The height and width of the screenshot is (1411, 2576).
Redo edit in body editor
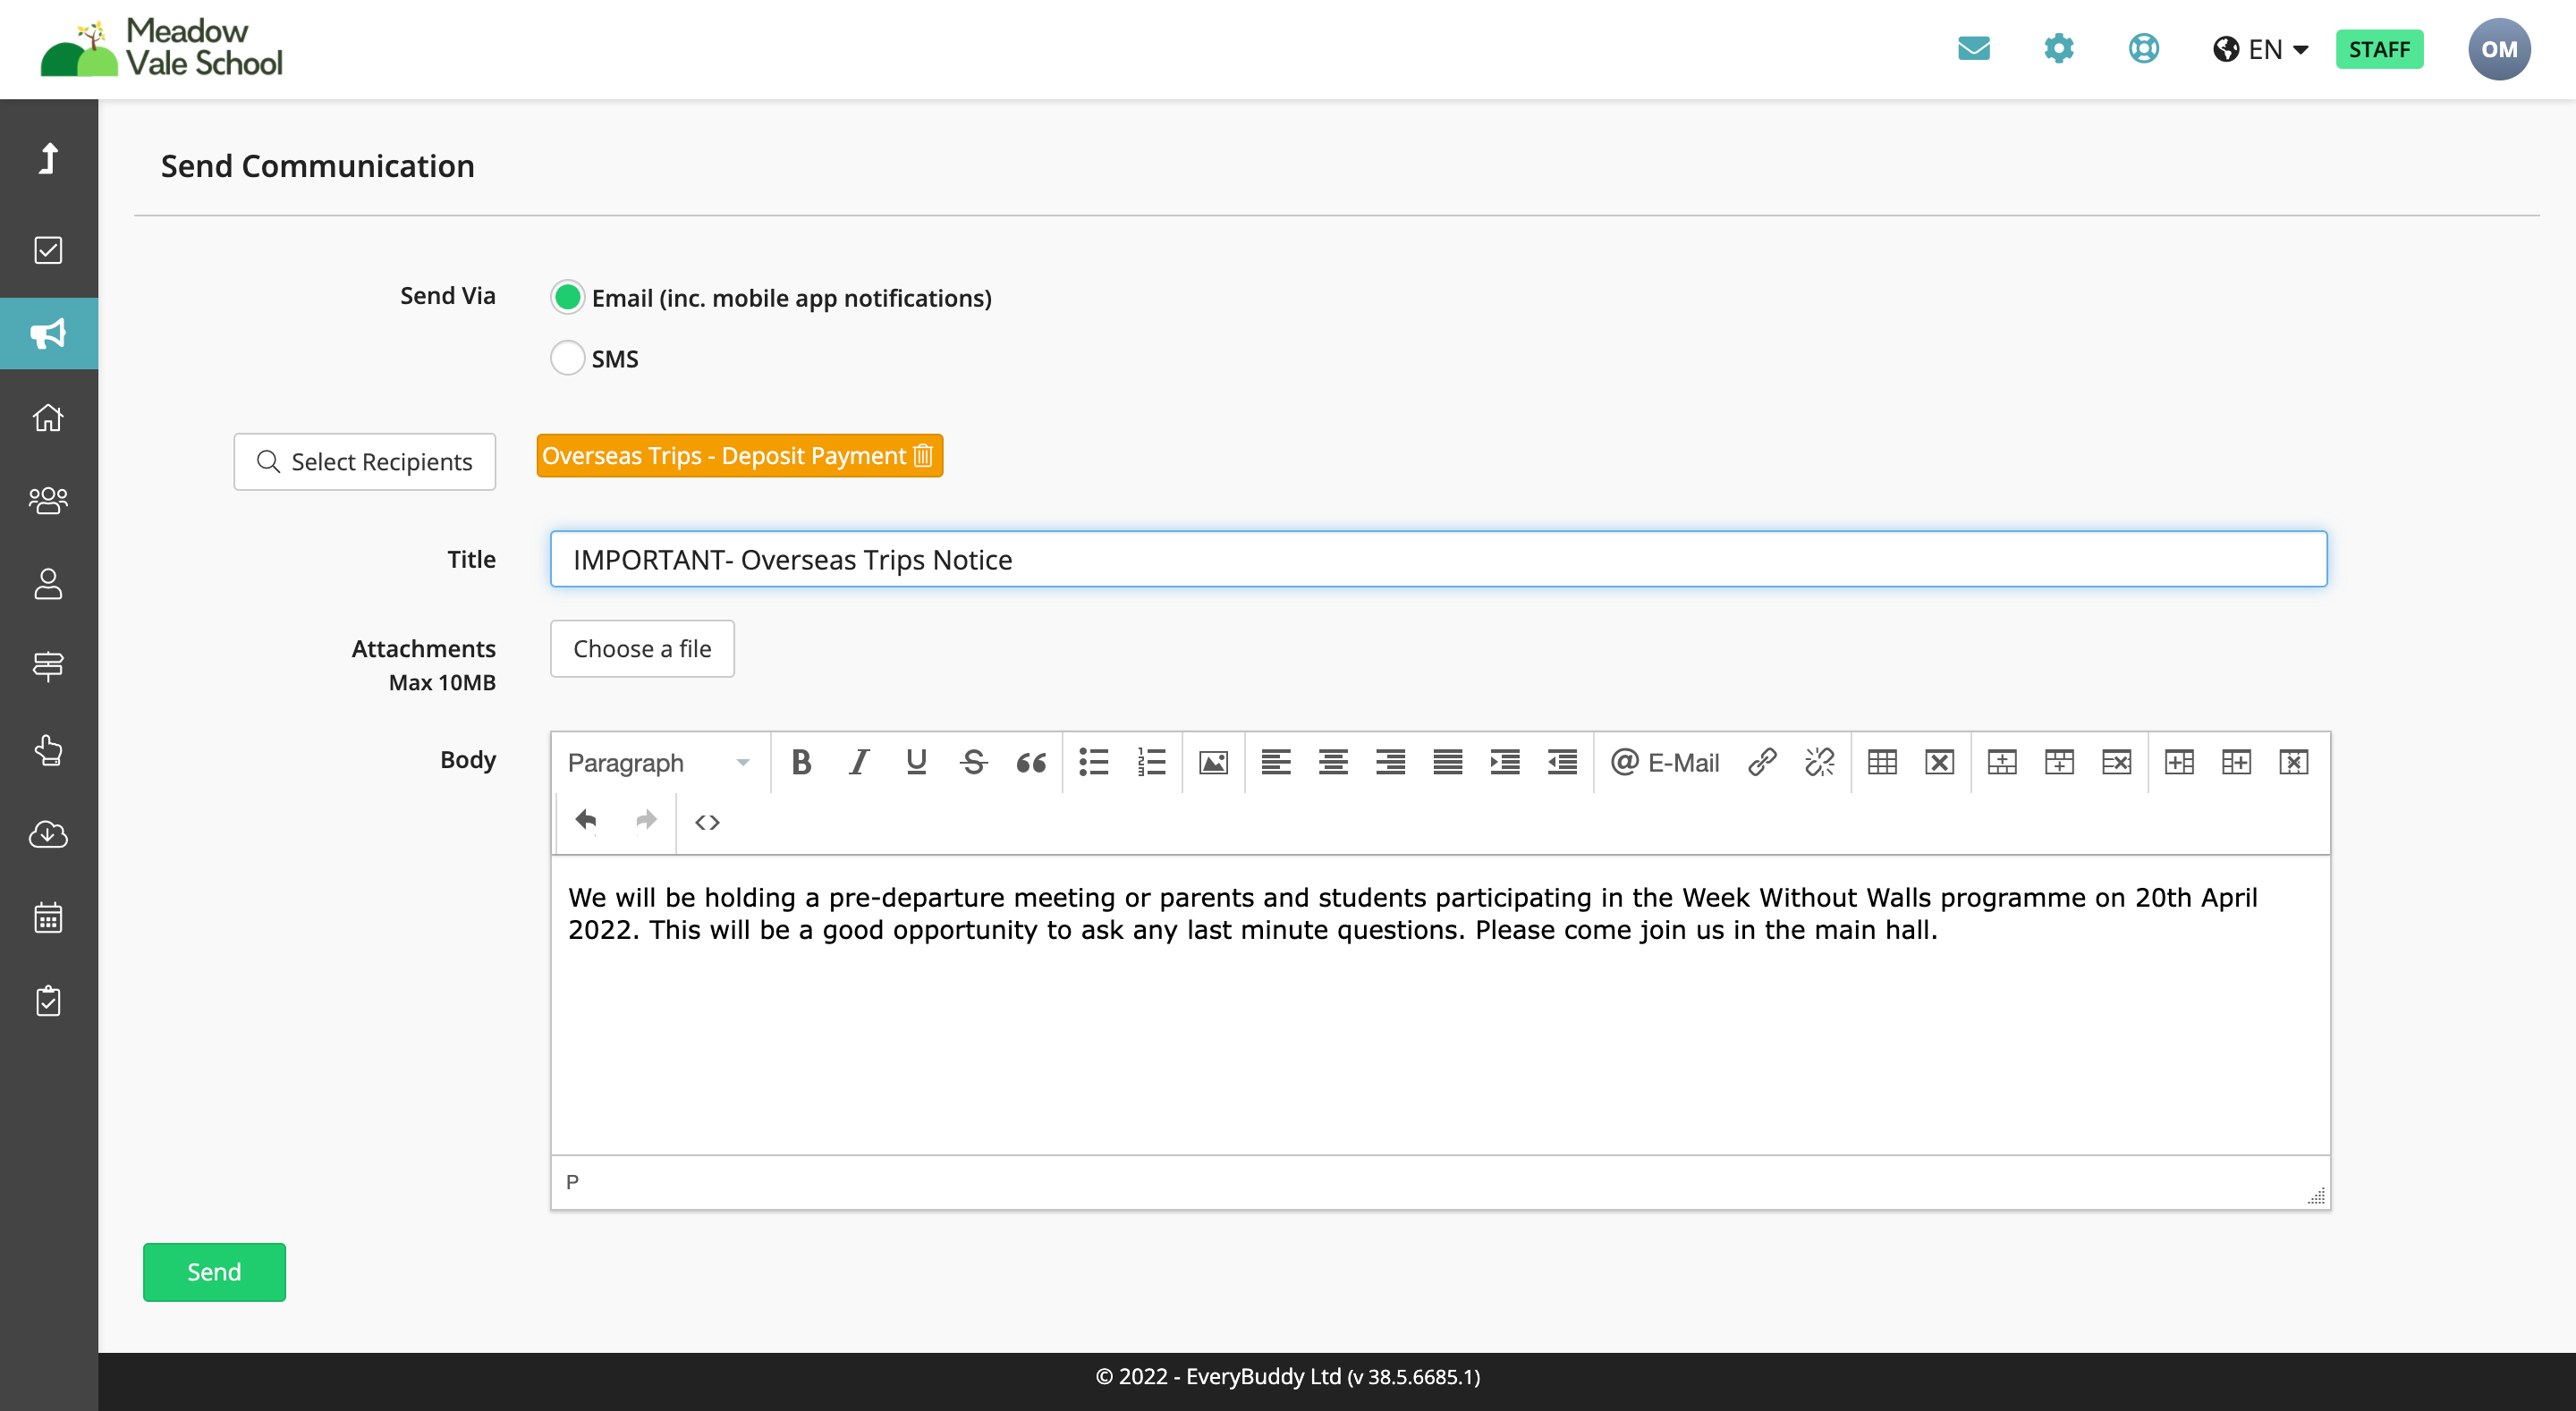(x=646, y=821)
